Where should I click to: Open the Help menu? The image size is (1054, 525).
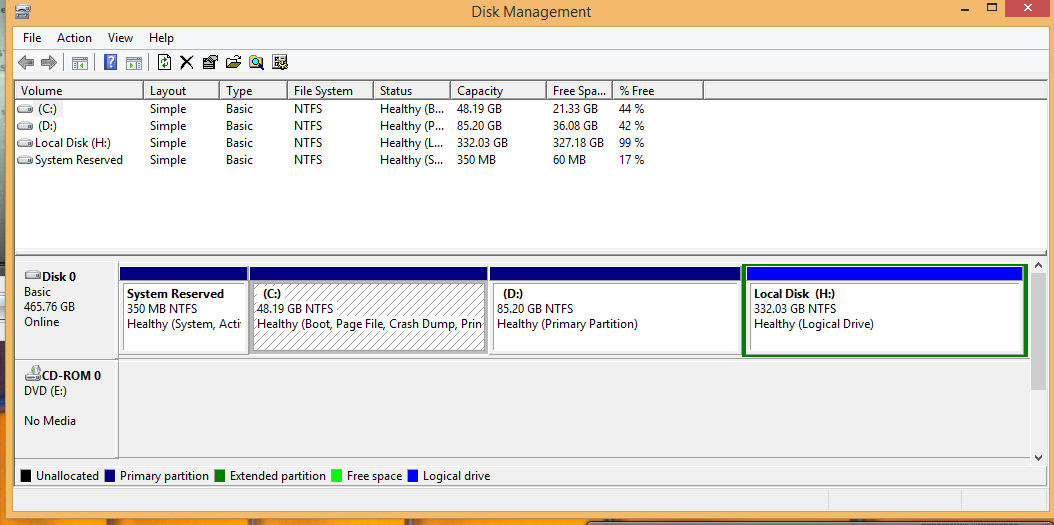(x=161, y=38)
